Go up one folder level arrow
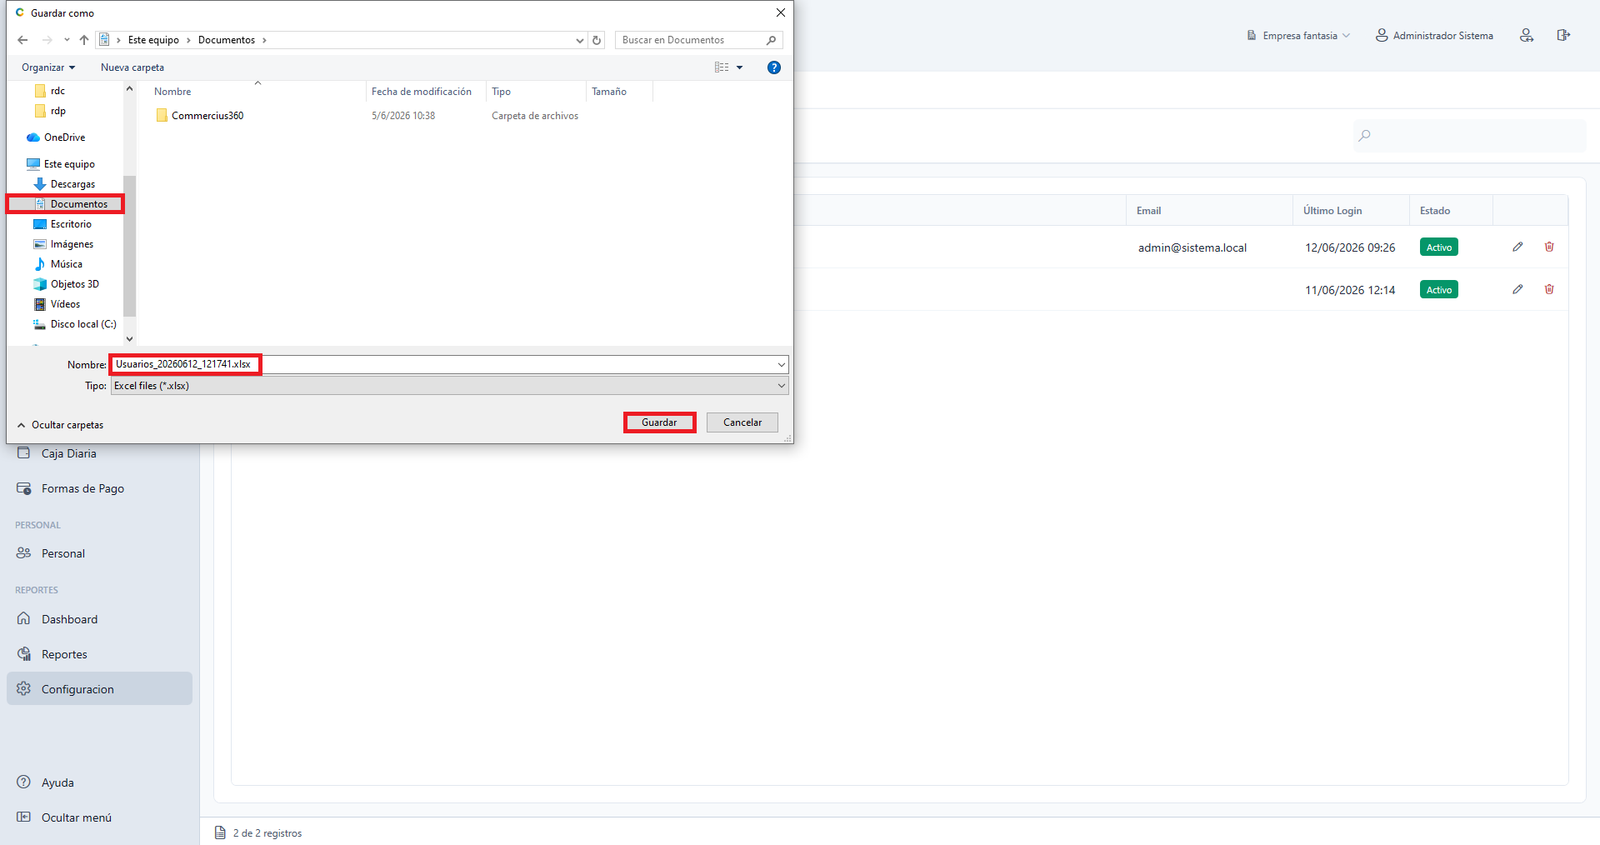Screen dimensions: 1600x845 tap(84, 40)
